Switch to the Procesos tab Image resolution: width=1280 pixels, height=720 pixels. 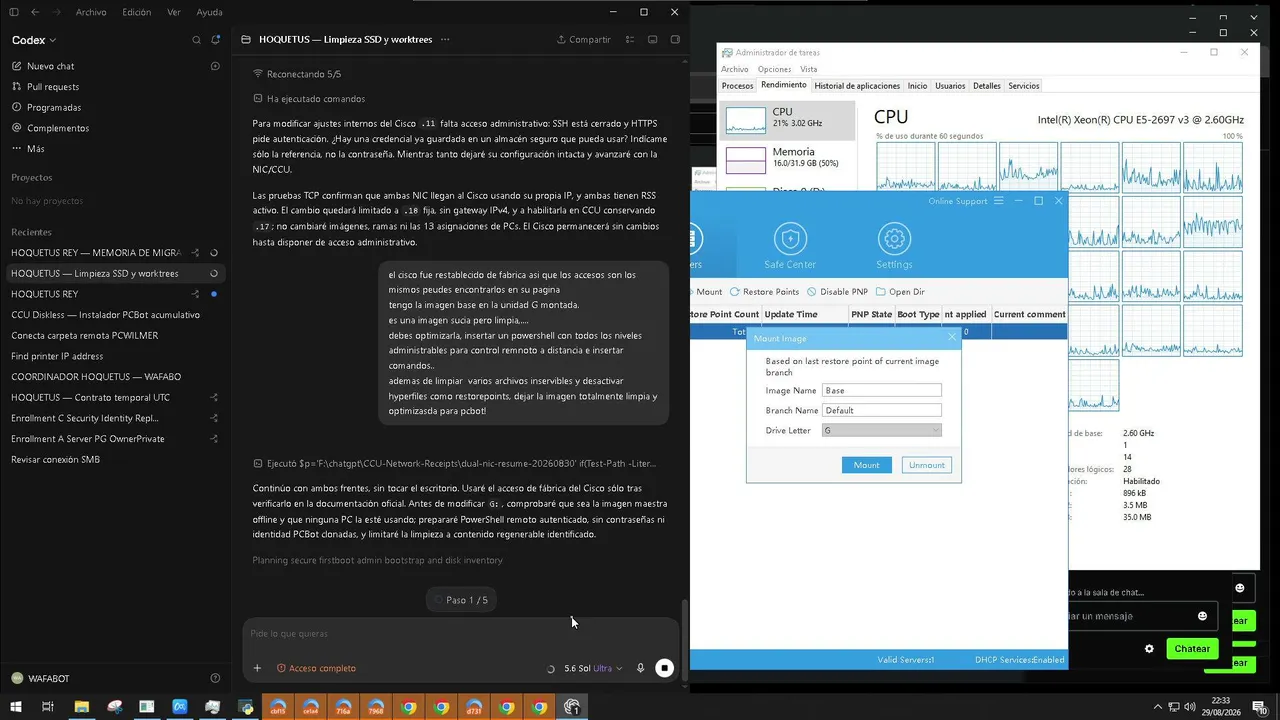[738, 86]
